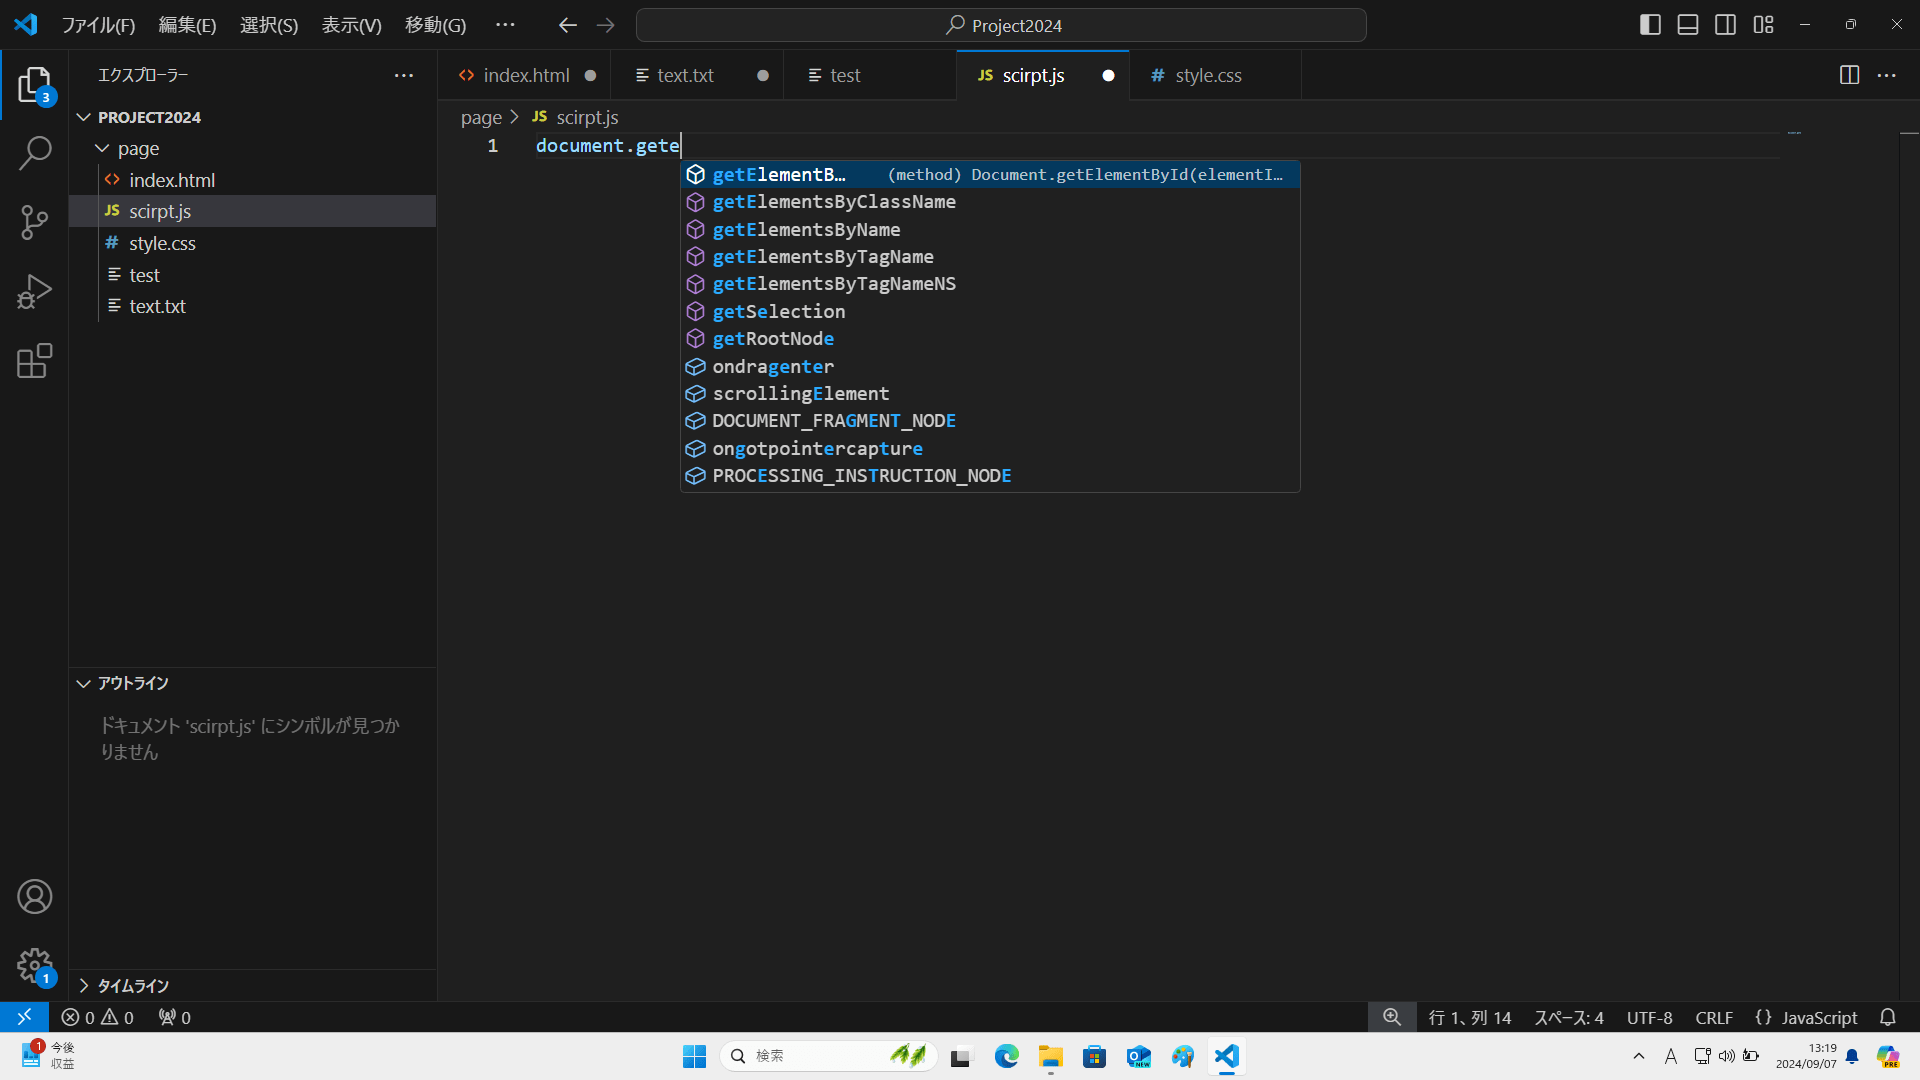The width and height of the screenshot is (1920, 1080).
Task: Choose getElementsByName suggestion
Action: click(990, 229)
